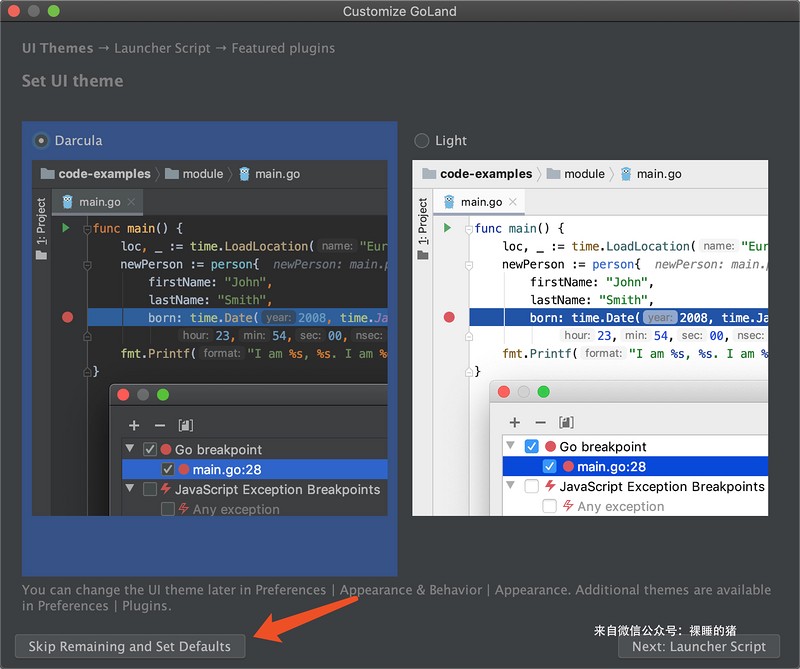The height and width of the screenshot is (669, 800).
Task: Click the Light label text
Action: pyautogui.click(x=451, y=140)
